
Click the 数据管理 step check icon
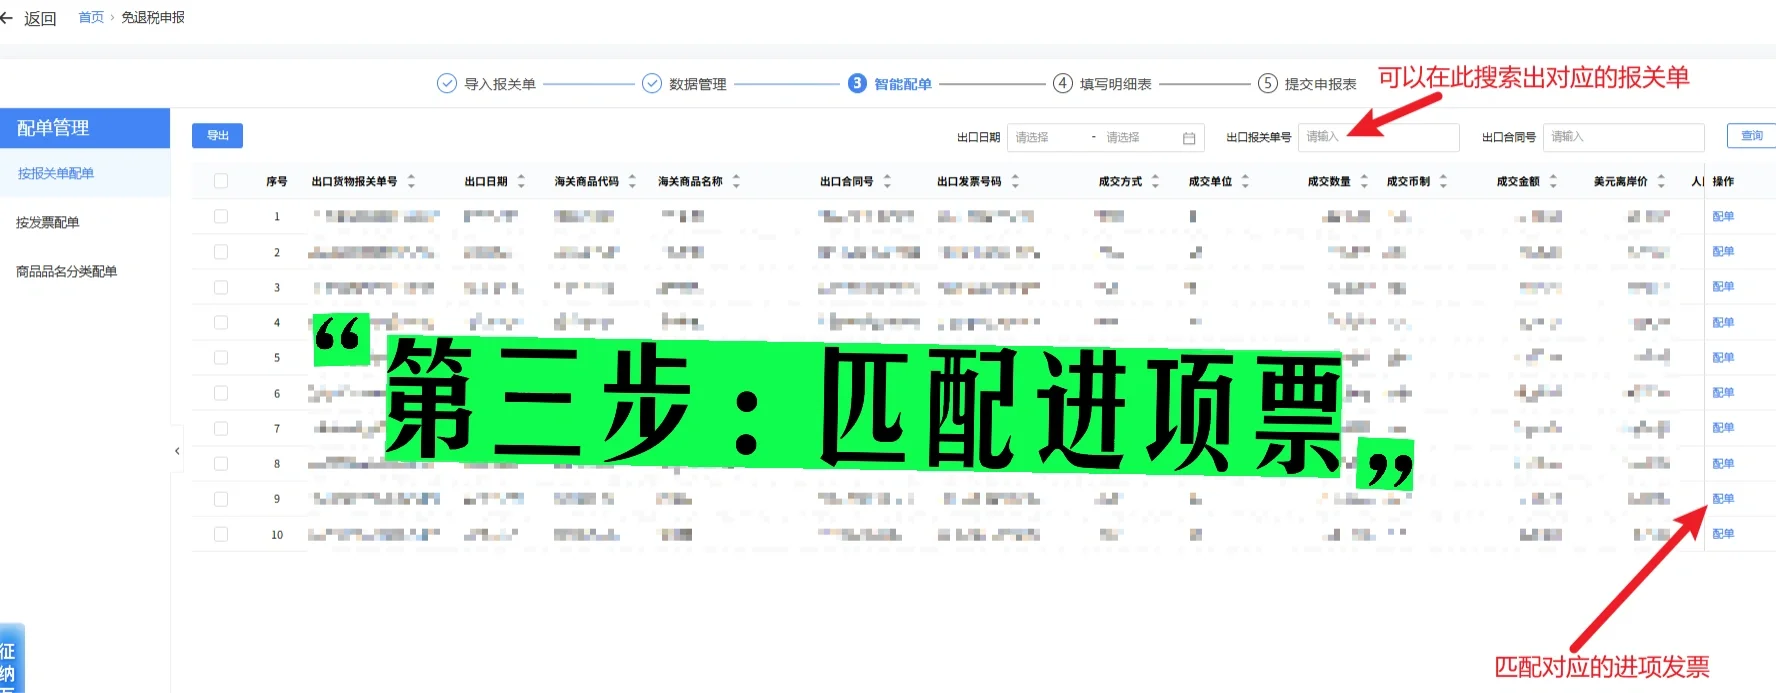tap(652, 83)
